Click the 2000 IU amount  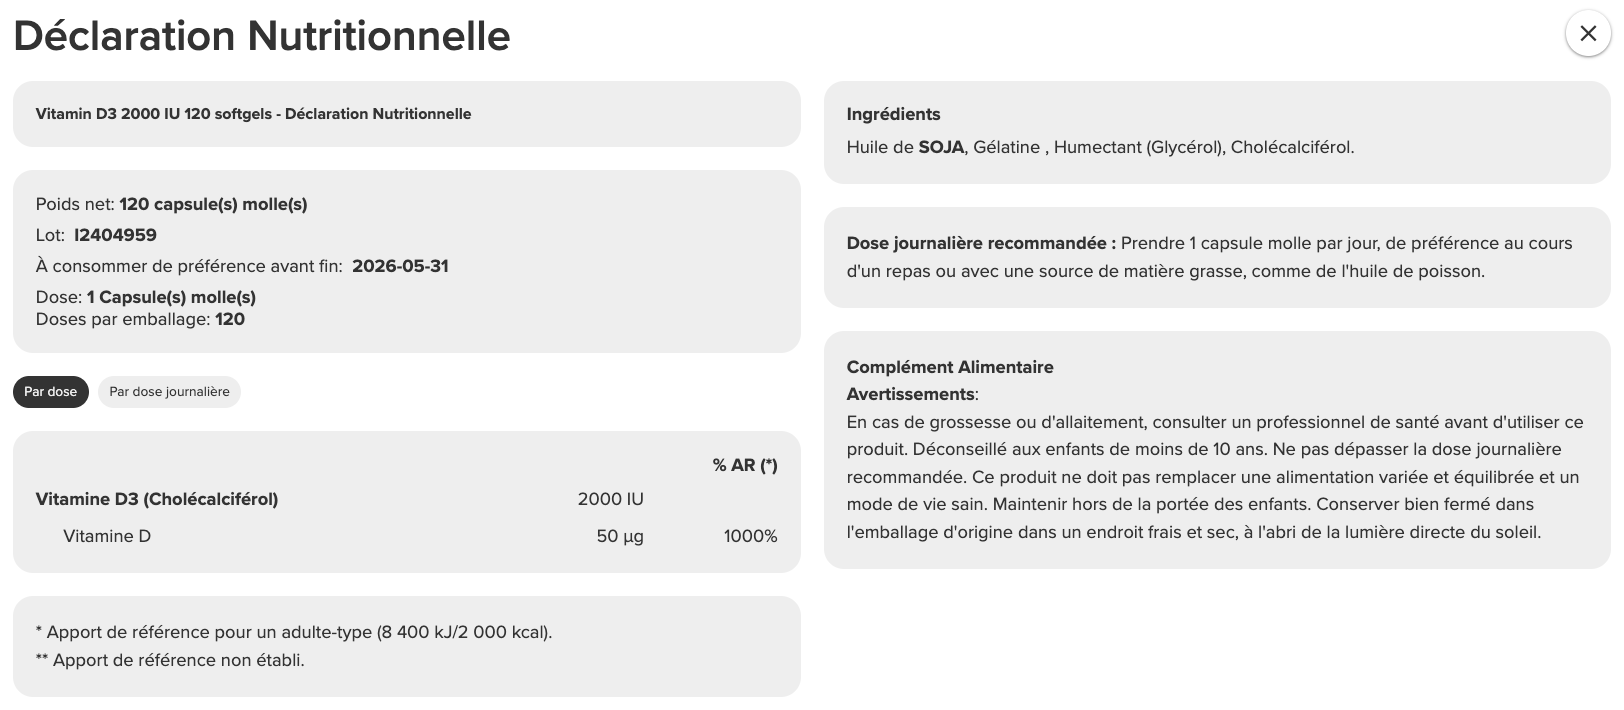coord(610,499)
